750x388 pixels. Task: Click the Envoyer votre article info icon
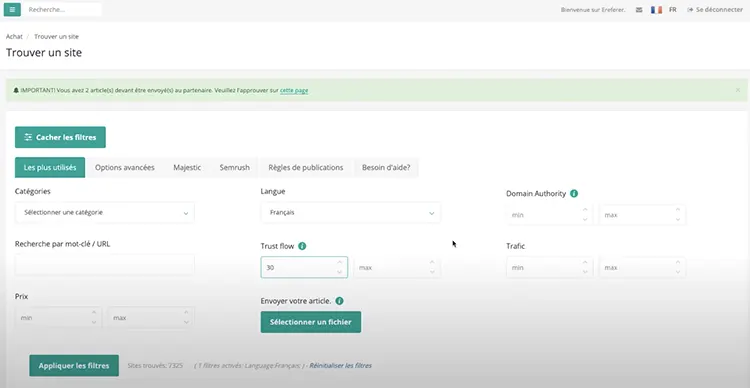[339, 301]
